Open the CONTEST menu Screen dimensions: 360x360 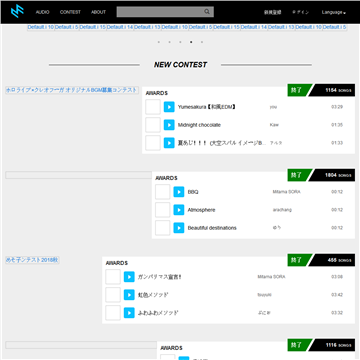coord(70,12)
